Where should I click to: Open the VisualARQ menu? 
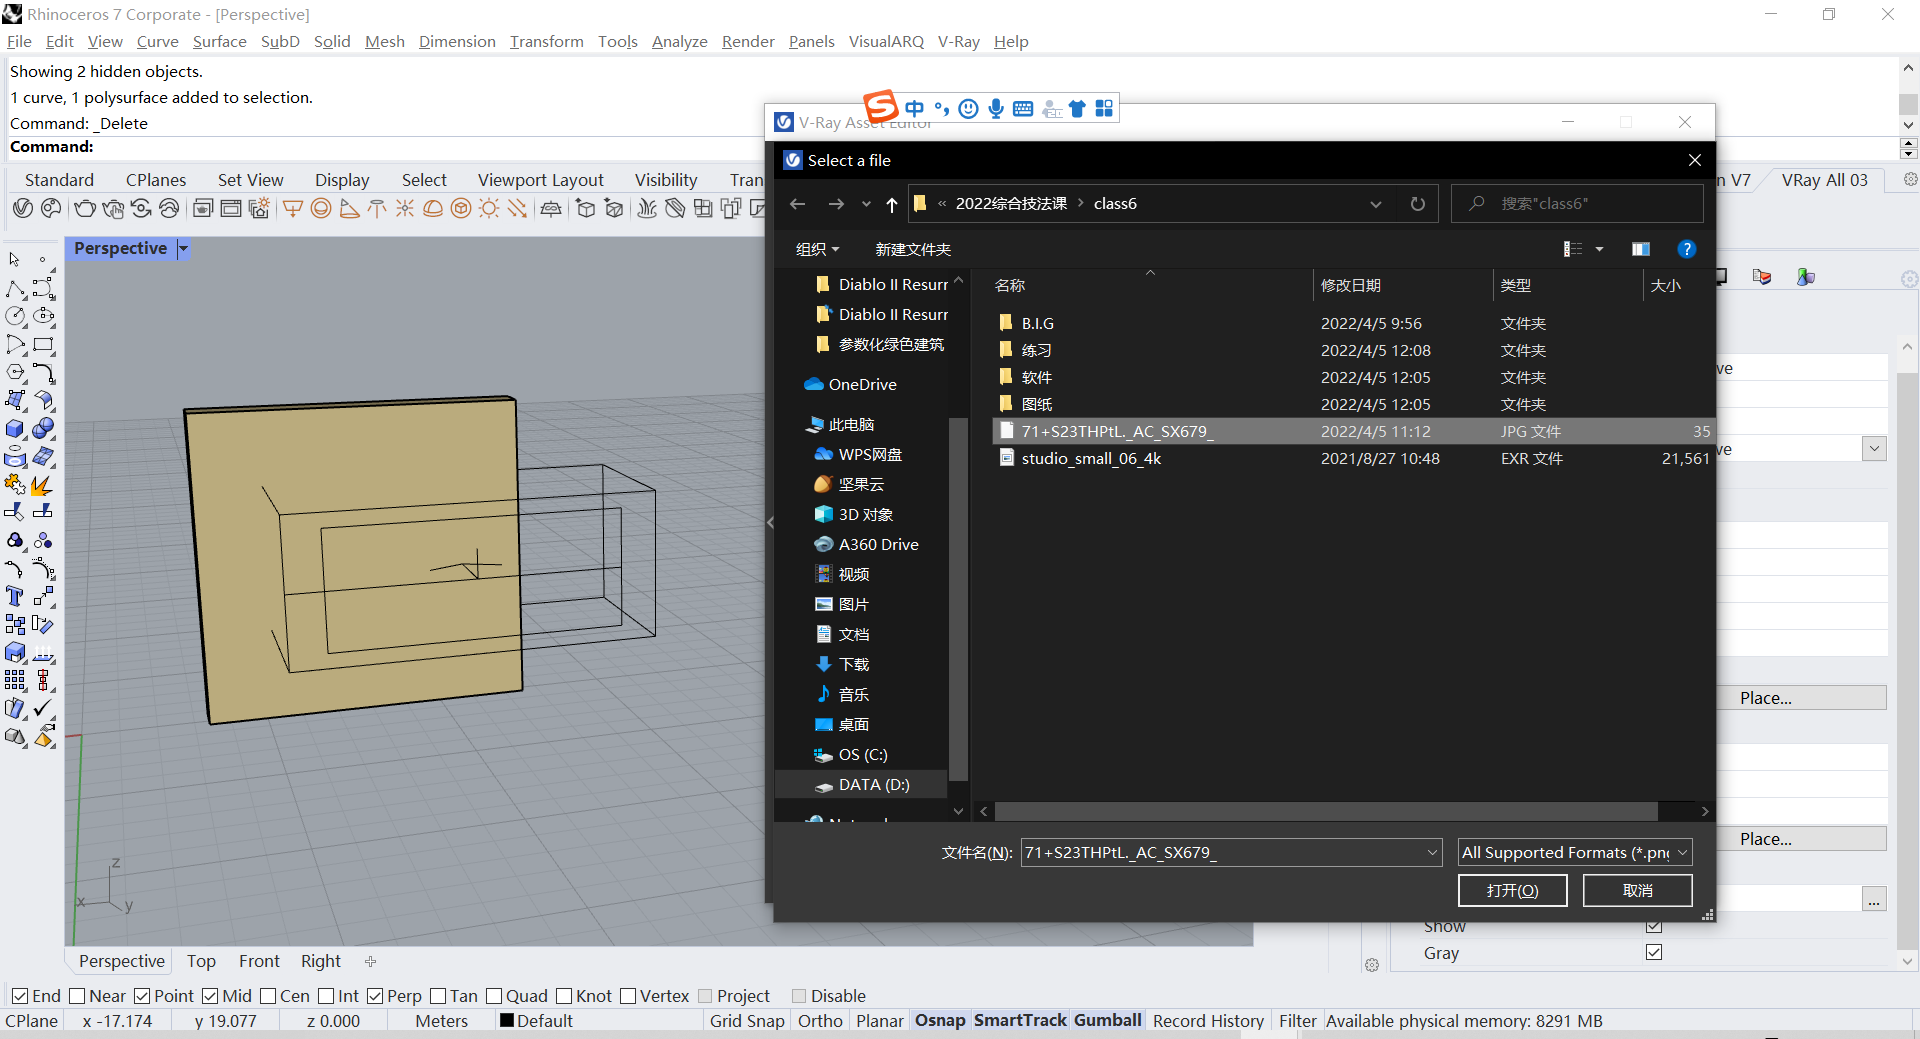pyautogui.click(x=886, y=42)
